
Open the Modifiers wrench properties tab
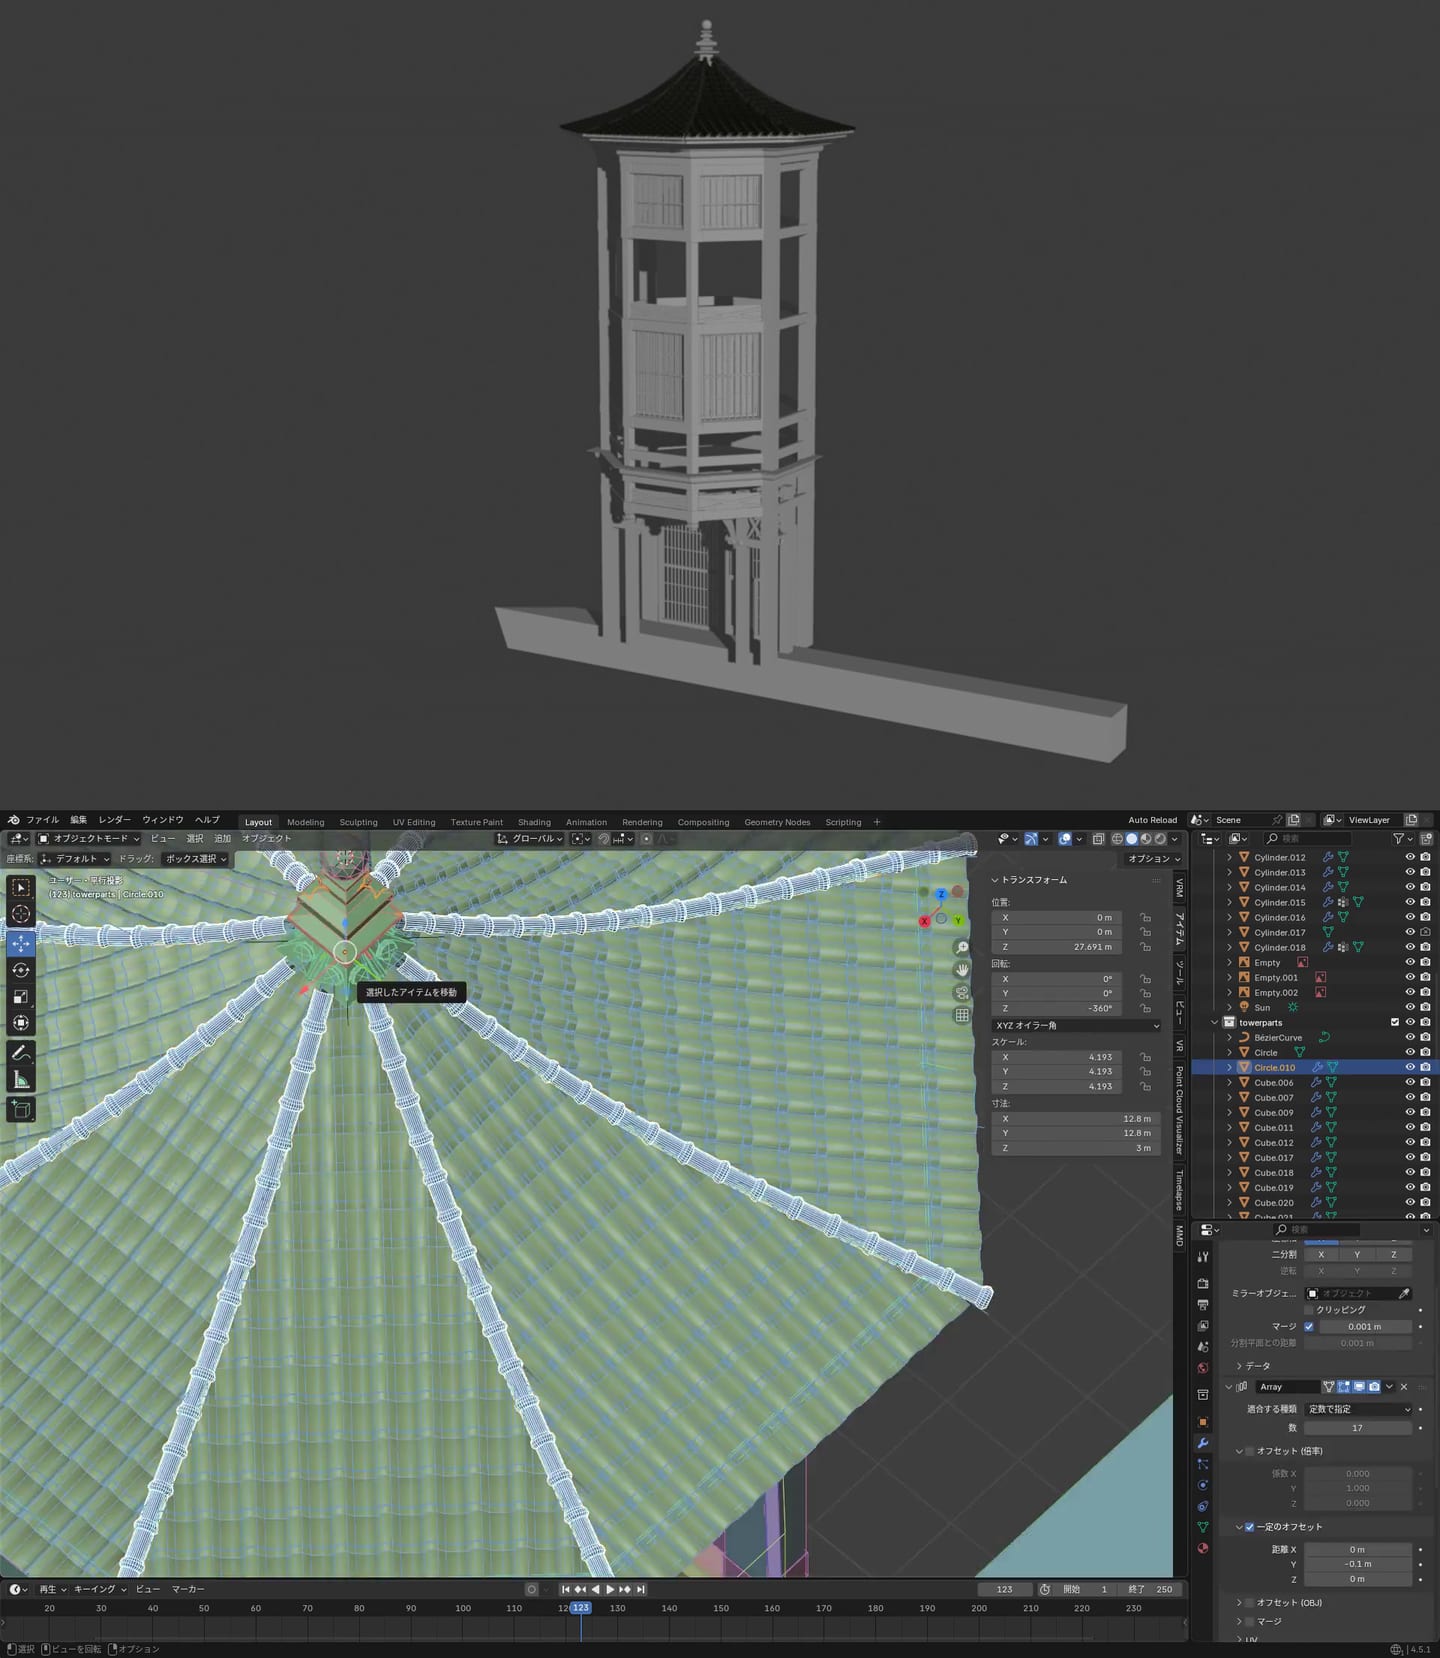(x=1203, y=1443)
